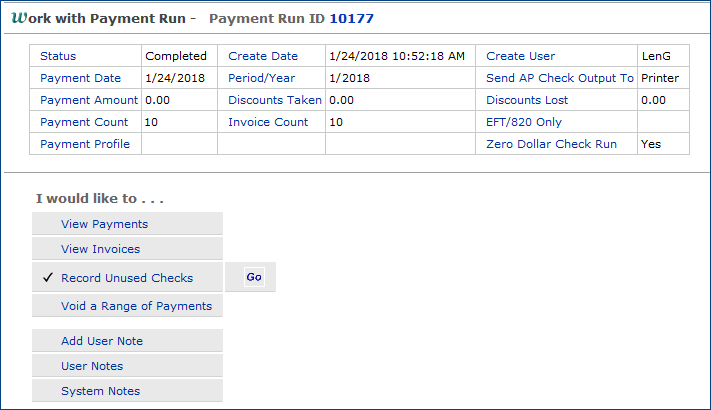711x410 pixels.
Task: Click the Payment Date label
Action: coord(80,78)
